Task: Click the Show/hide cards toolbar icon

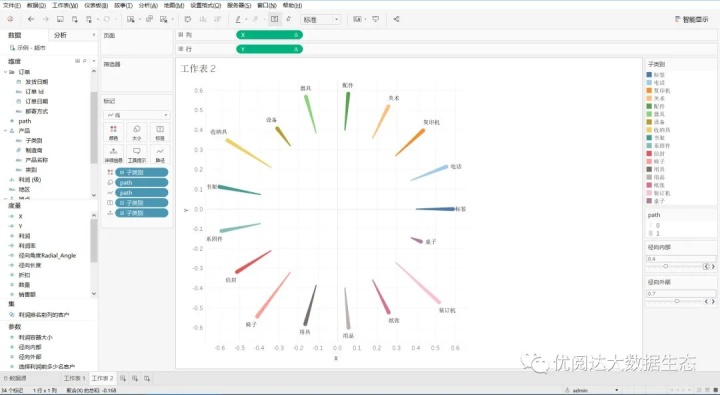Action: click(x=357, y=19)
